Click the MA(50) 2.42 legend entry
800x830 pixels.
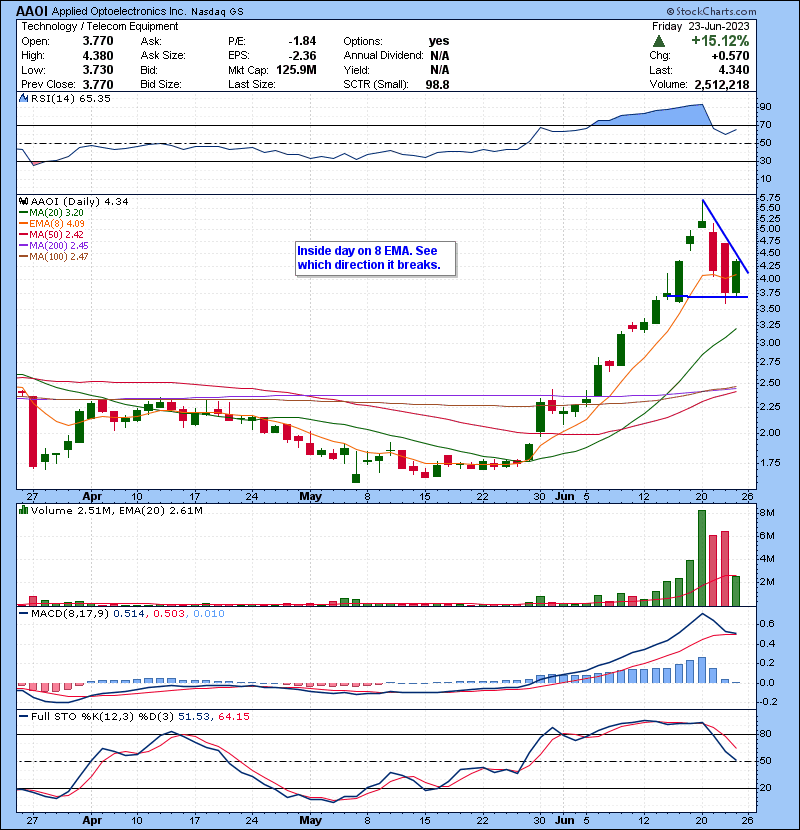pyautogui.click(x=51, y=234)
